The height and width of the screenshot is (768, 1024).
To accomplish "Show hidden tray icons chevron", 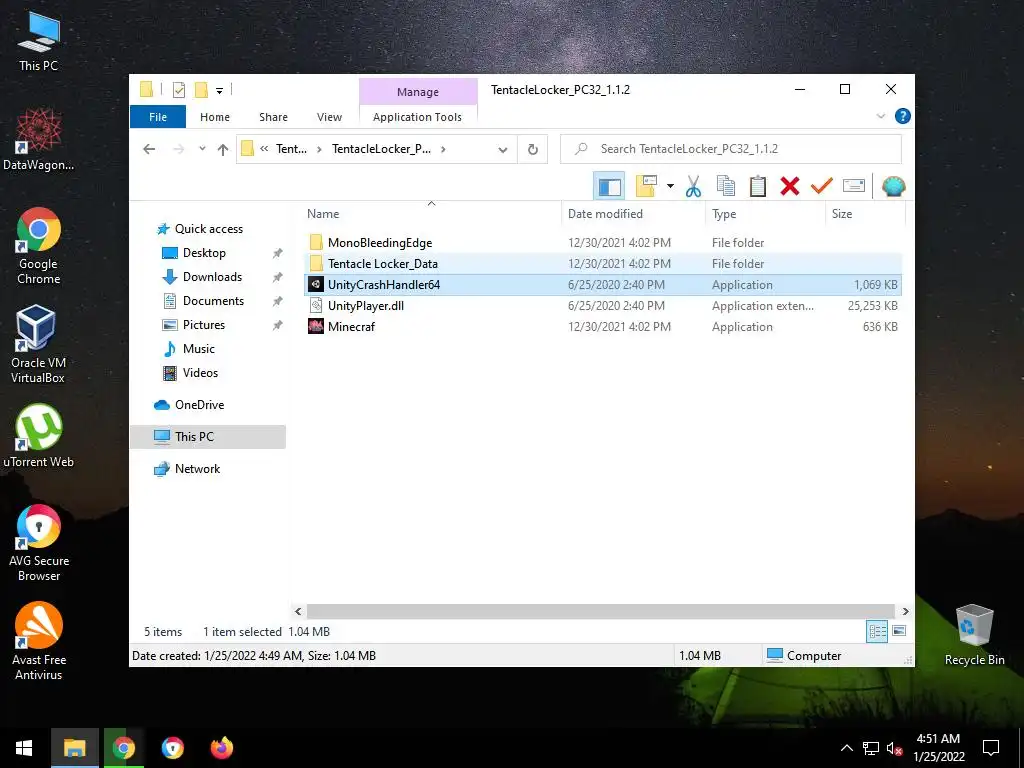I will 846,748.
